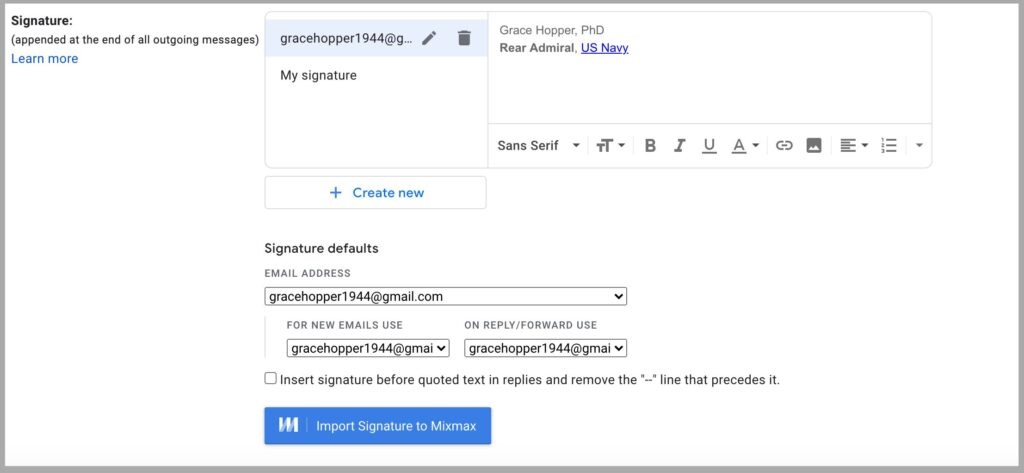Viewport: 1024px width, 473px height.
Task: Click inside the signature text editor area
Action: point(709,68)
